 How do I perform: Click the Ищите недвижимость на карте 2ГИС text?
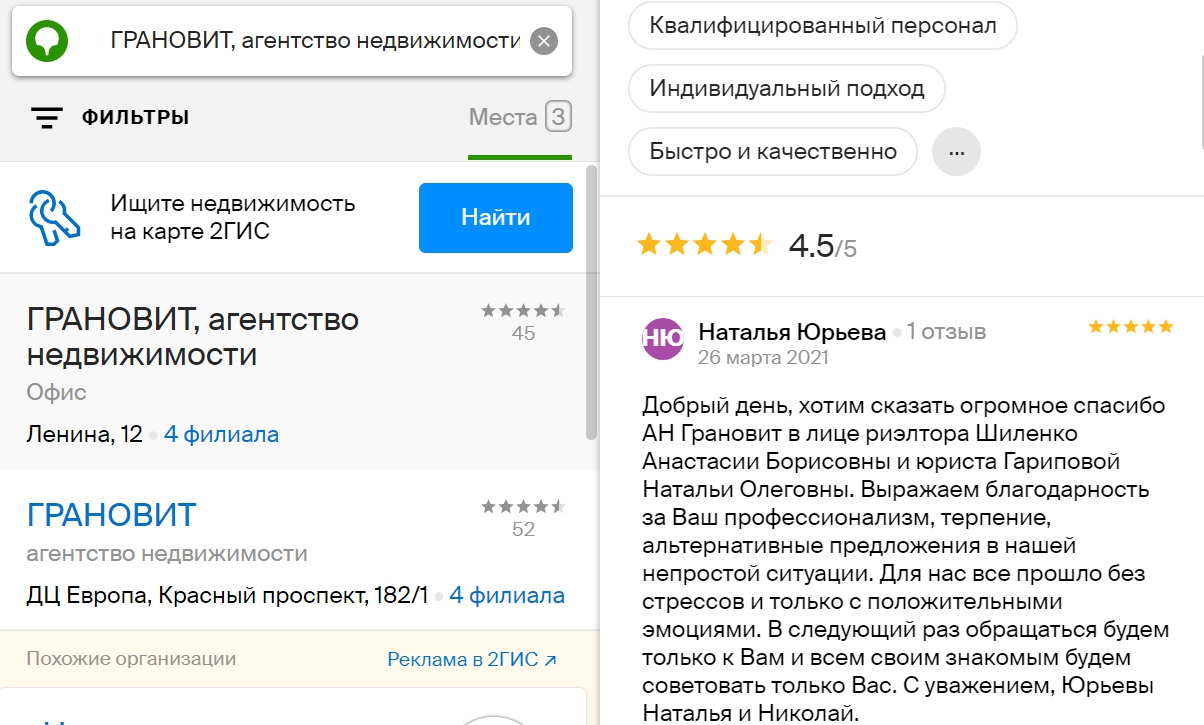(233, 218)
